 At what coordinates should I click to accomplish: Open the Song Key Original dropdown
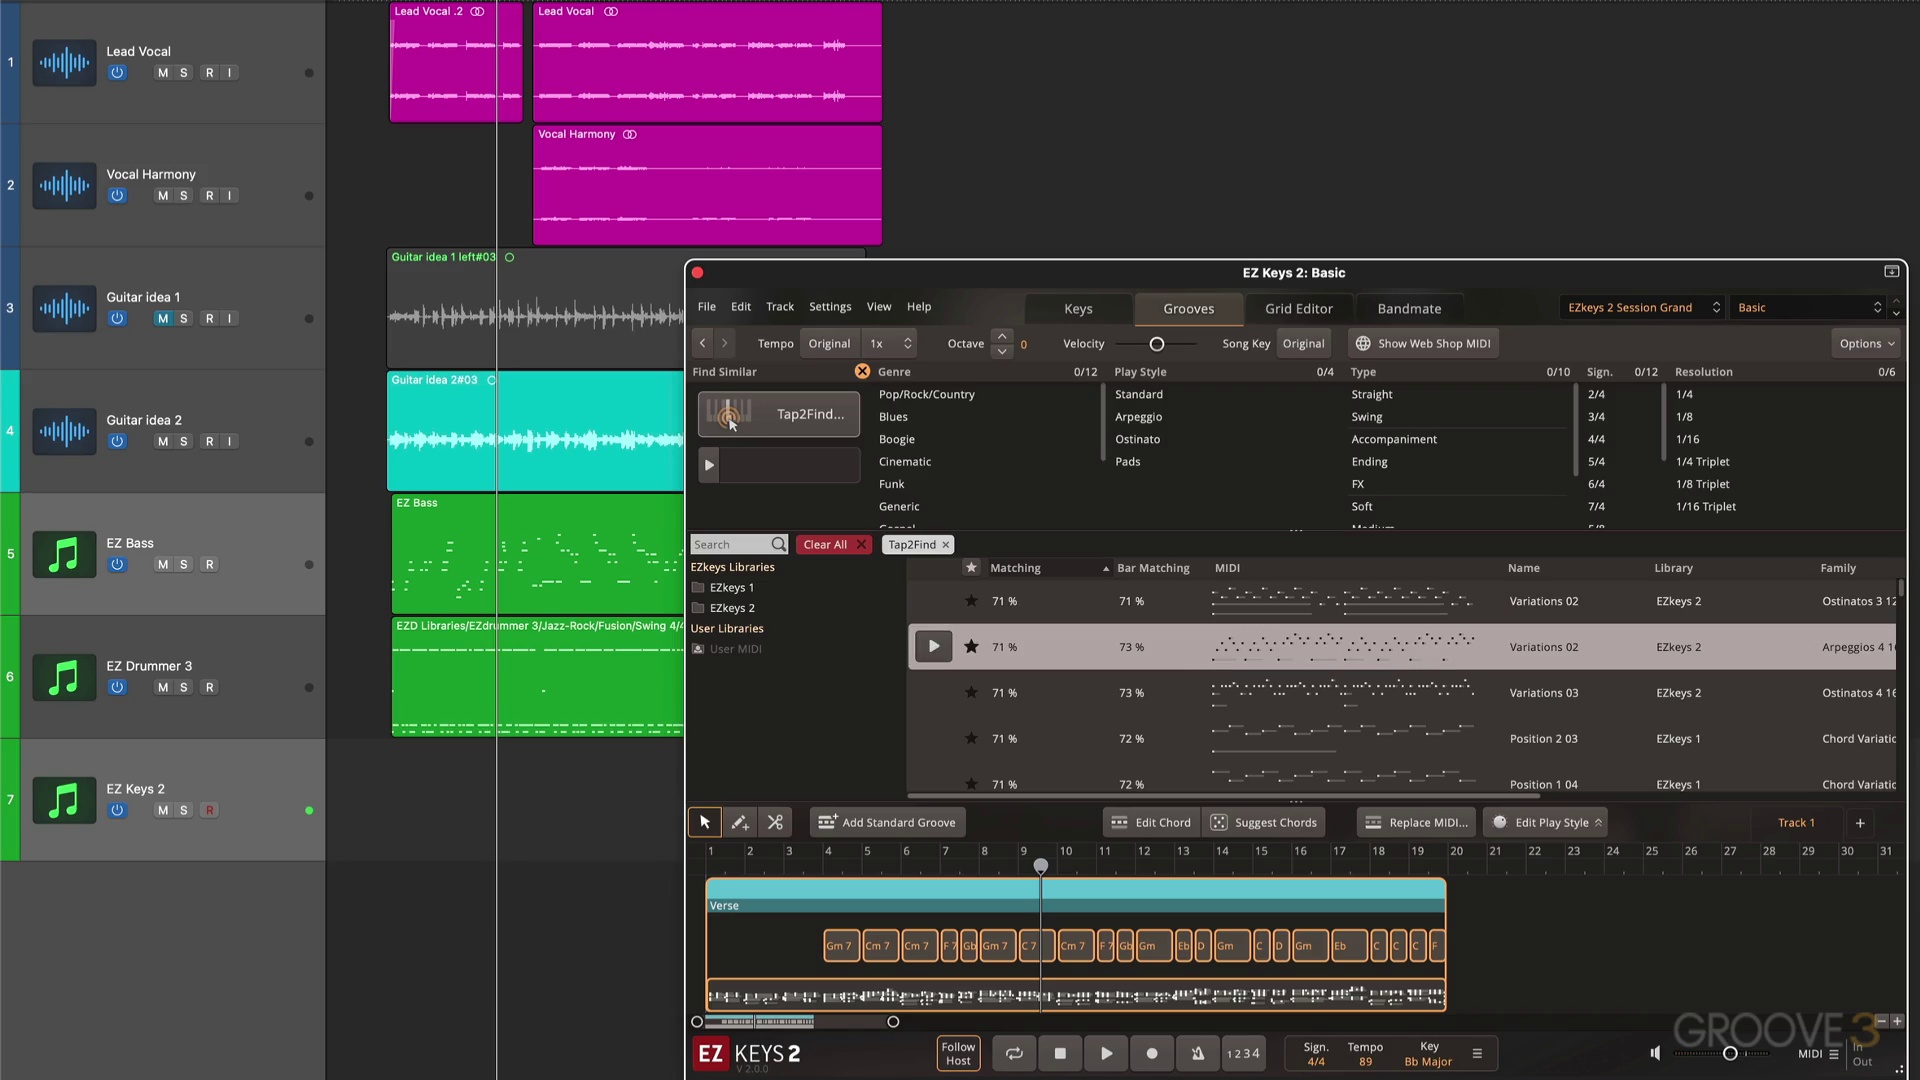(x=1303, y=343)
